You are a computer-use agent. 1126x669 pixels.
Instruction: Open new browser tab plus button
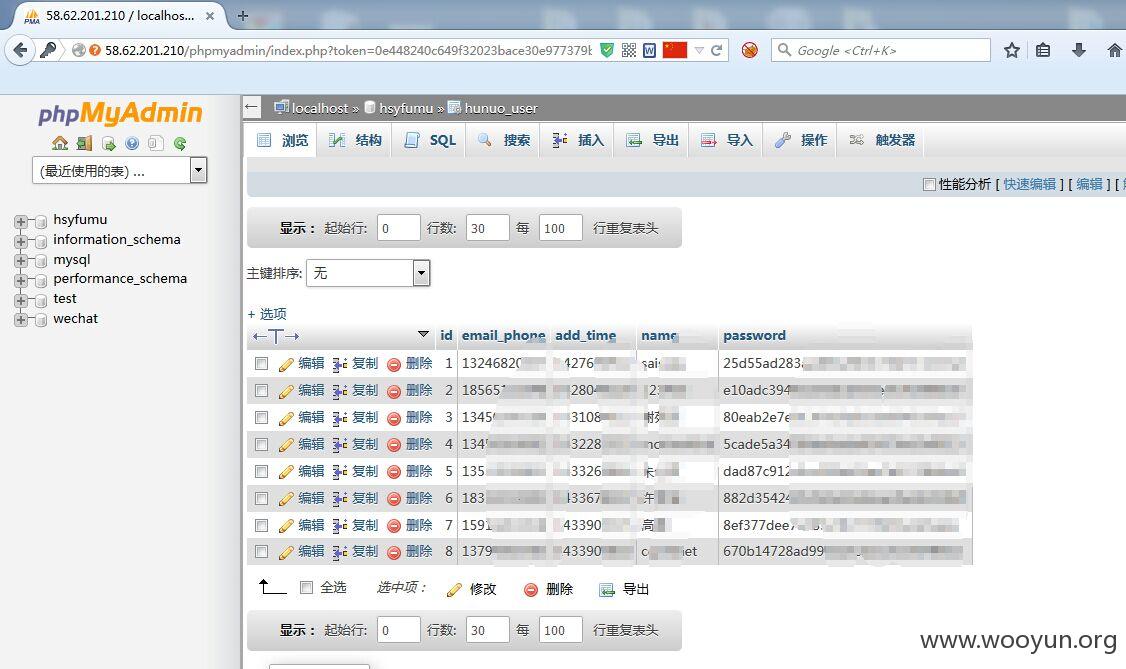pyautogui.click(x=243, y=15)
